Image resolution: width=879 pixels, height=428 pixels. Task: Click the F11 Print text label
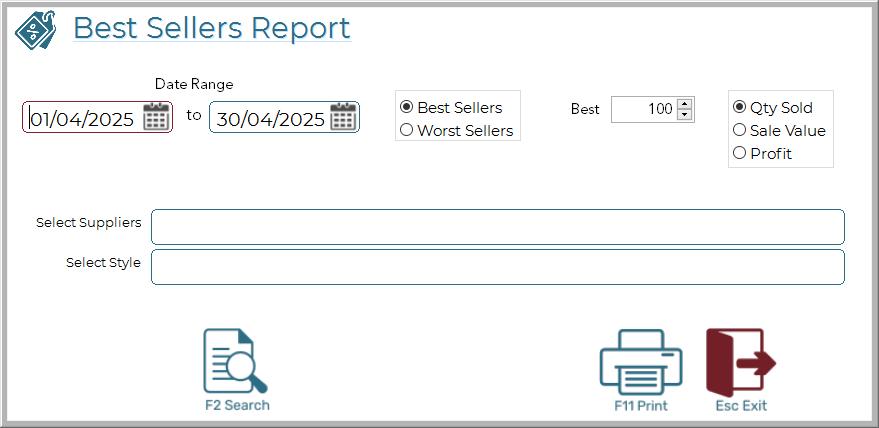(x=641, y=406)
